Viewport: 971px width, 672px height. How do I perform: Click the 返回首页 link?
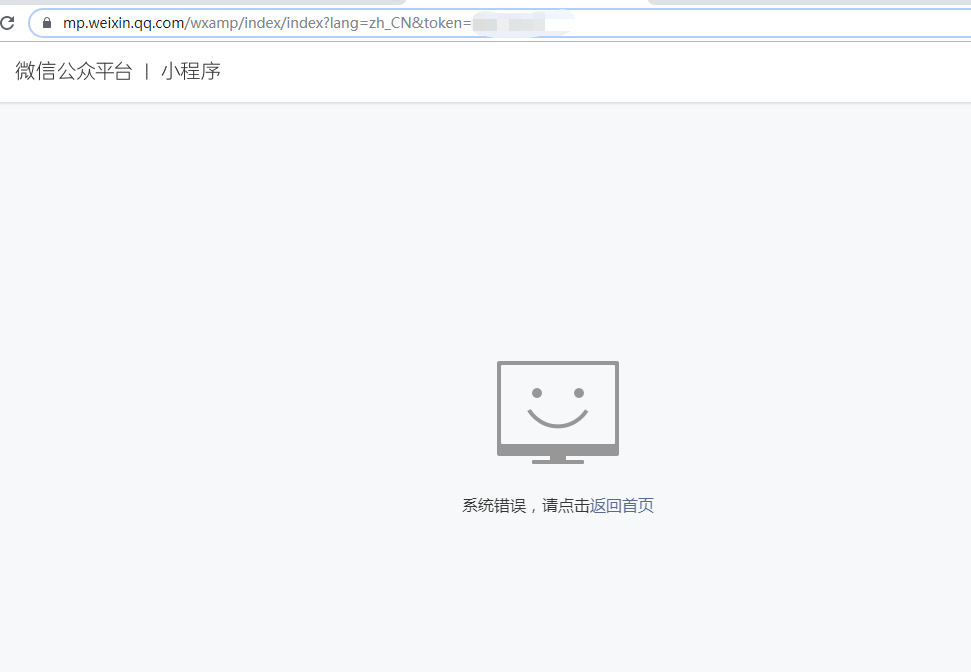coord(622,505)
